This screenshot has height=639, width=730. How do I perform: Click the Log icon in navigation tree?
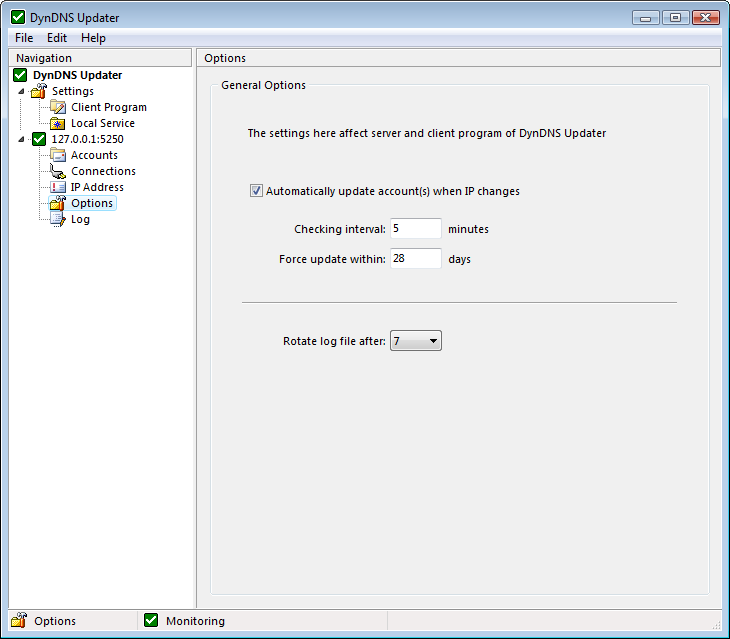(x=58, y=219)
